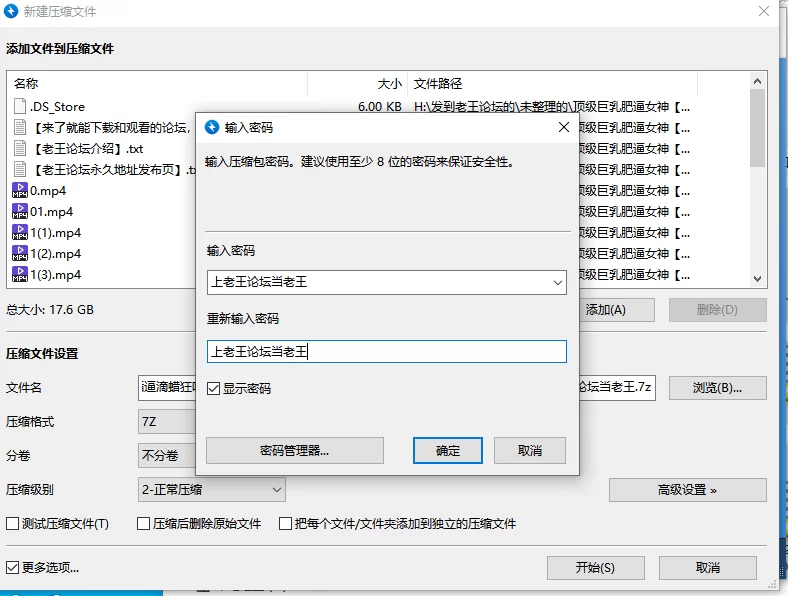Image resolution: width=788 pixels, height=596 pixels.
Task: Click 取消 at bottom of main window
Action: (x=708, y=568)
